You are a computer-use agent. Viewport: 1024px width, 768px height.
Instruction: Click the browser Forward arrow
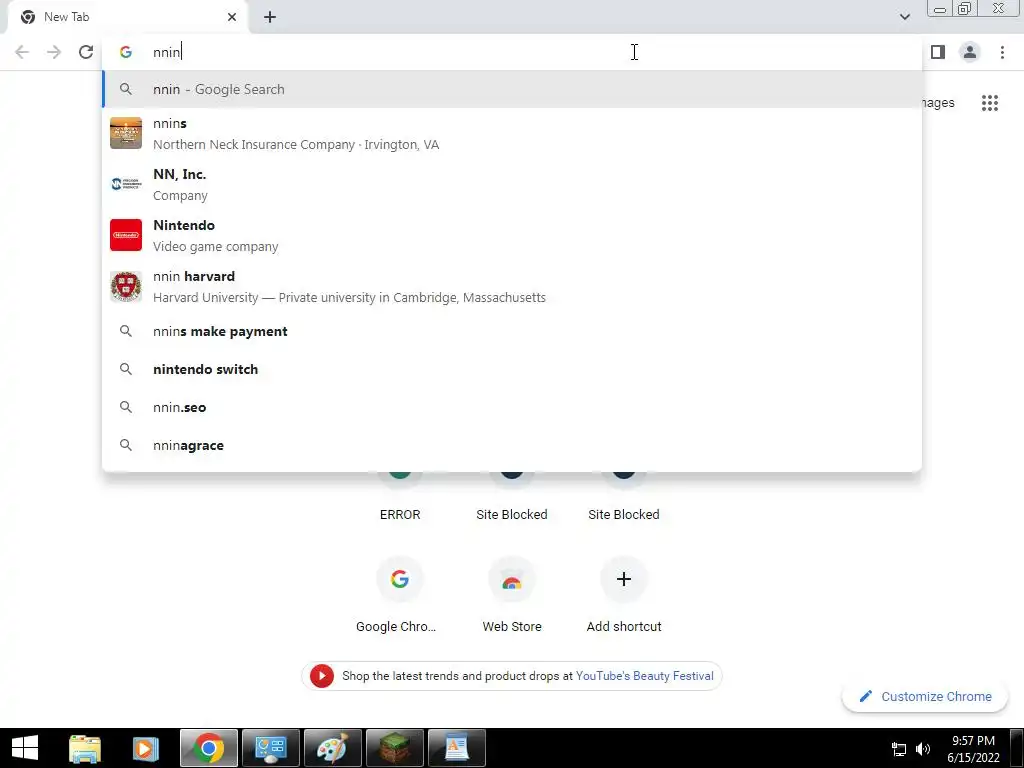[x=54, y=52]
